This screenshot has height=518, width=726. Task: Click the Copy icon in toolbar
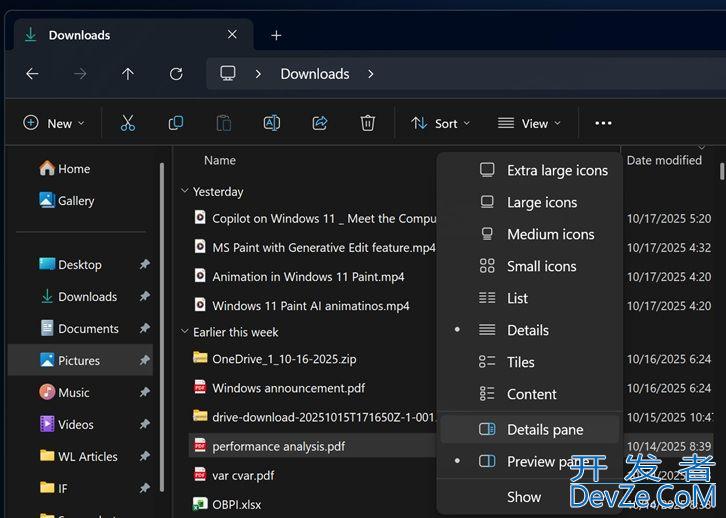176,123
